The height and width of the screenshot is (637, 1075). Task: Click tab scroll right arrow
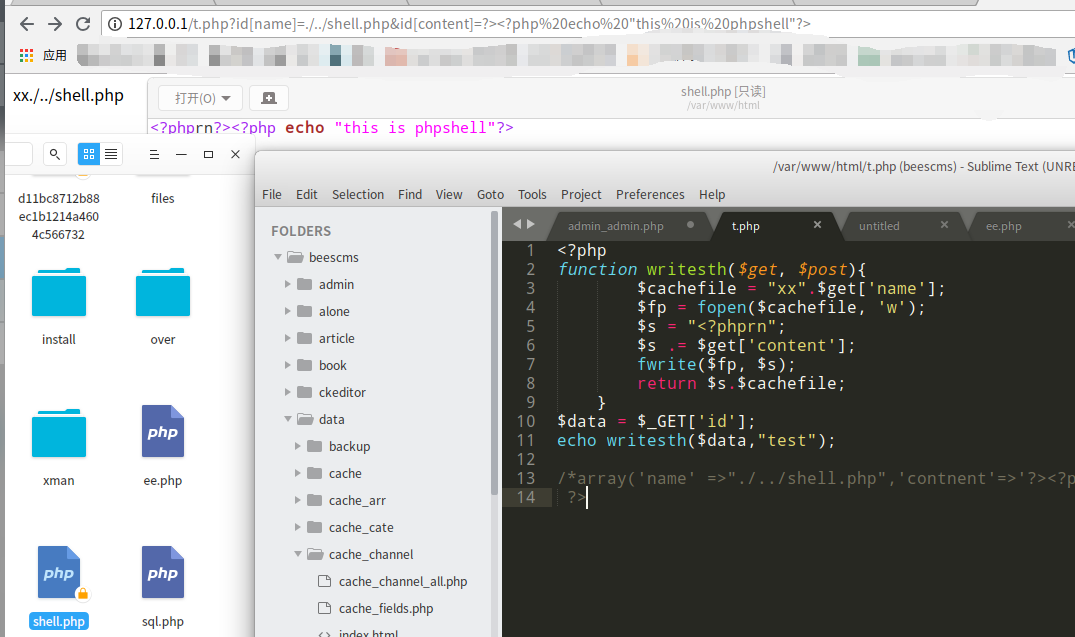coord(531,224)
